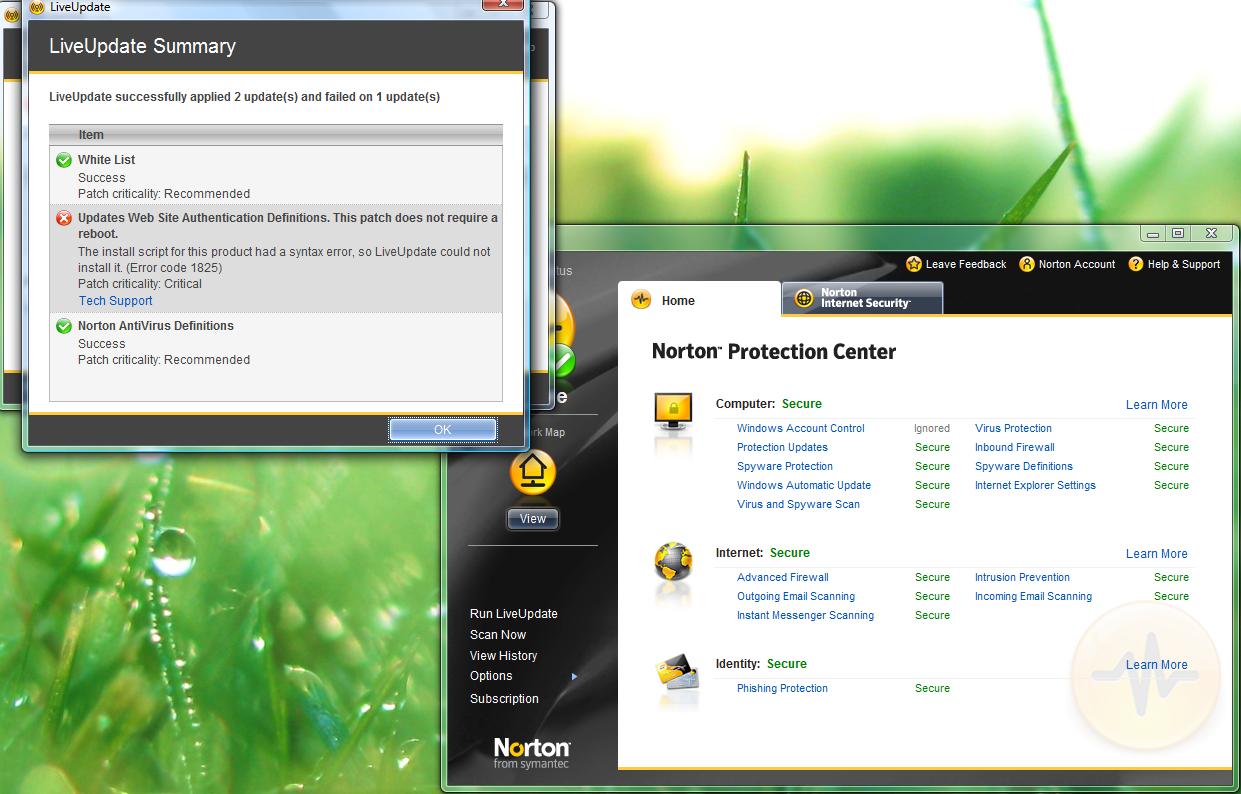This screenshot has height=794, width=1241.
Task: Click the Error code 1825 message text
Action: pyautogui.click(x=284, y=260)
